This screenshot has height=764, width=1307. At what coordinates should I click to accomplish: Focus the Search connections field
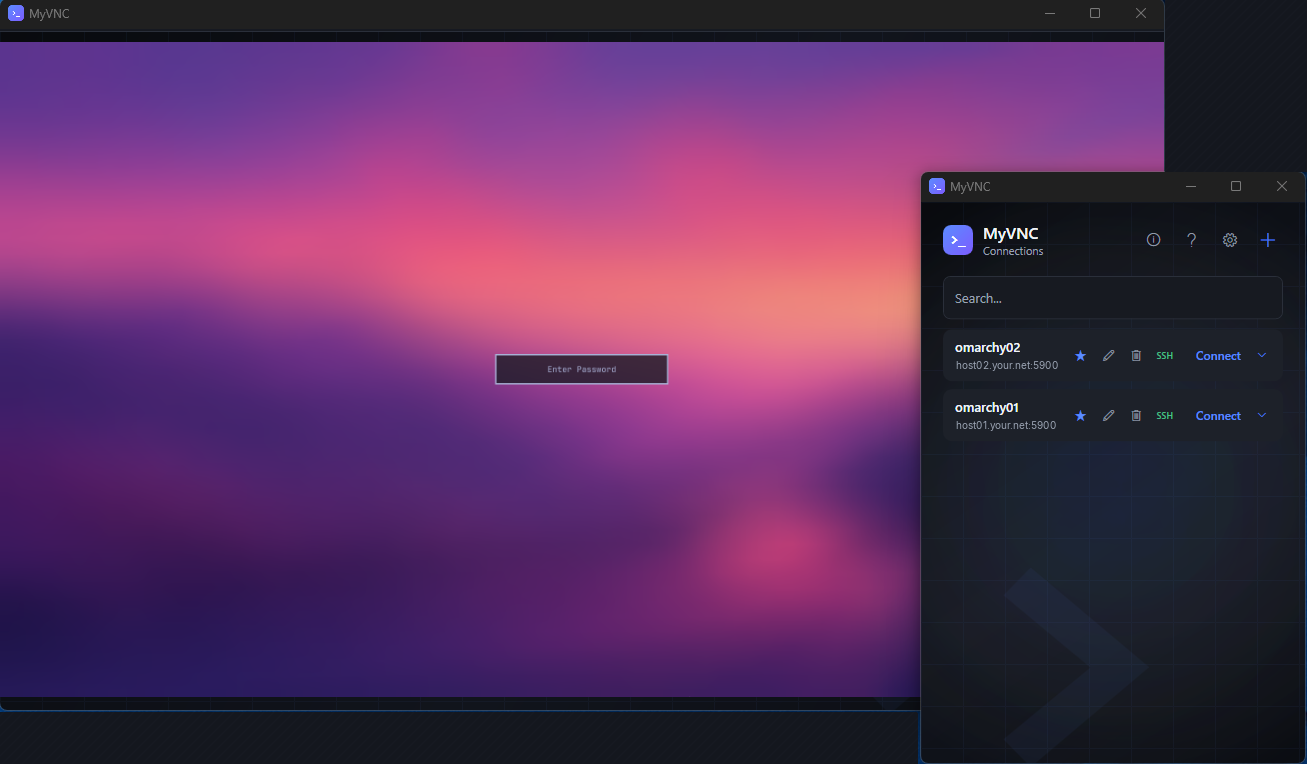pyautogui.click(x=1112, y=298)
